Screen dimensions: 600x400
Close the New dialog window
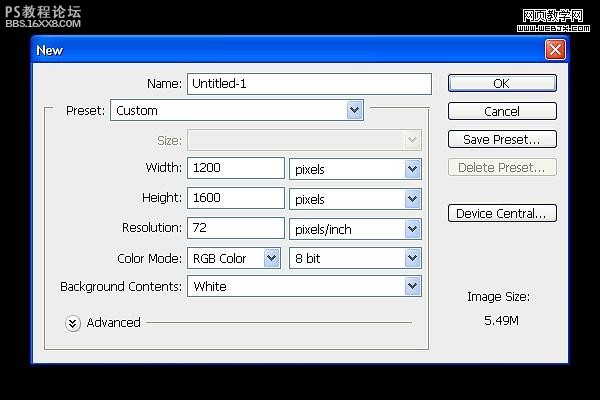(555, 49)
